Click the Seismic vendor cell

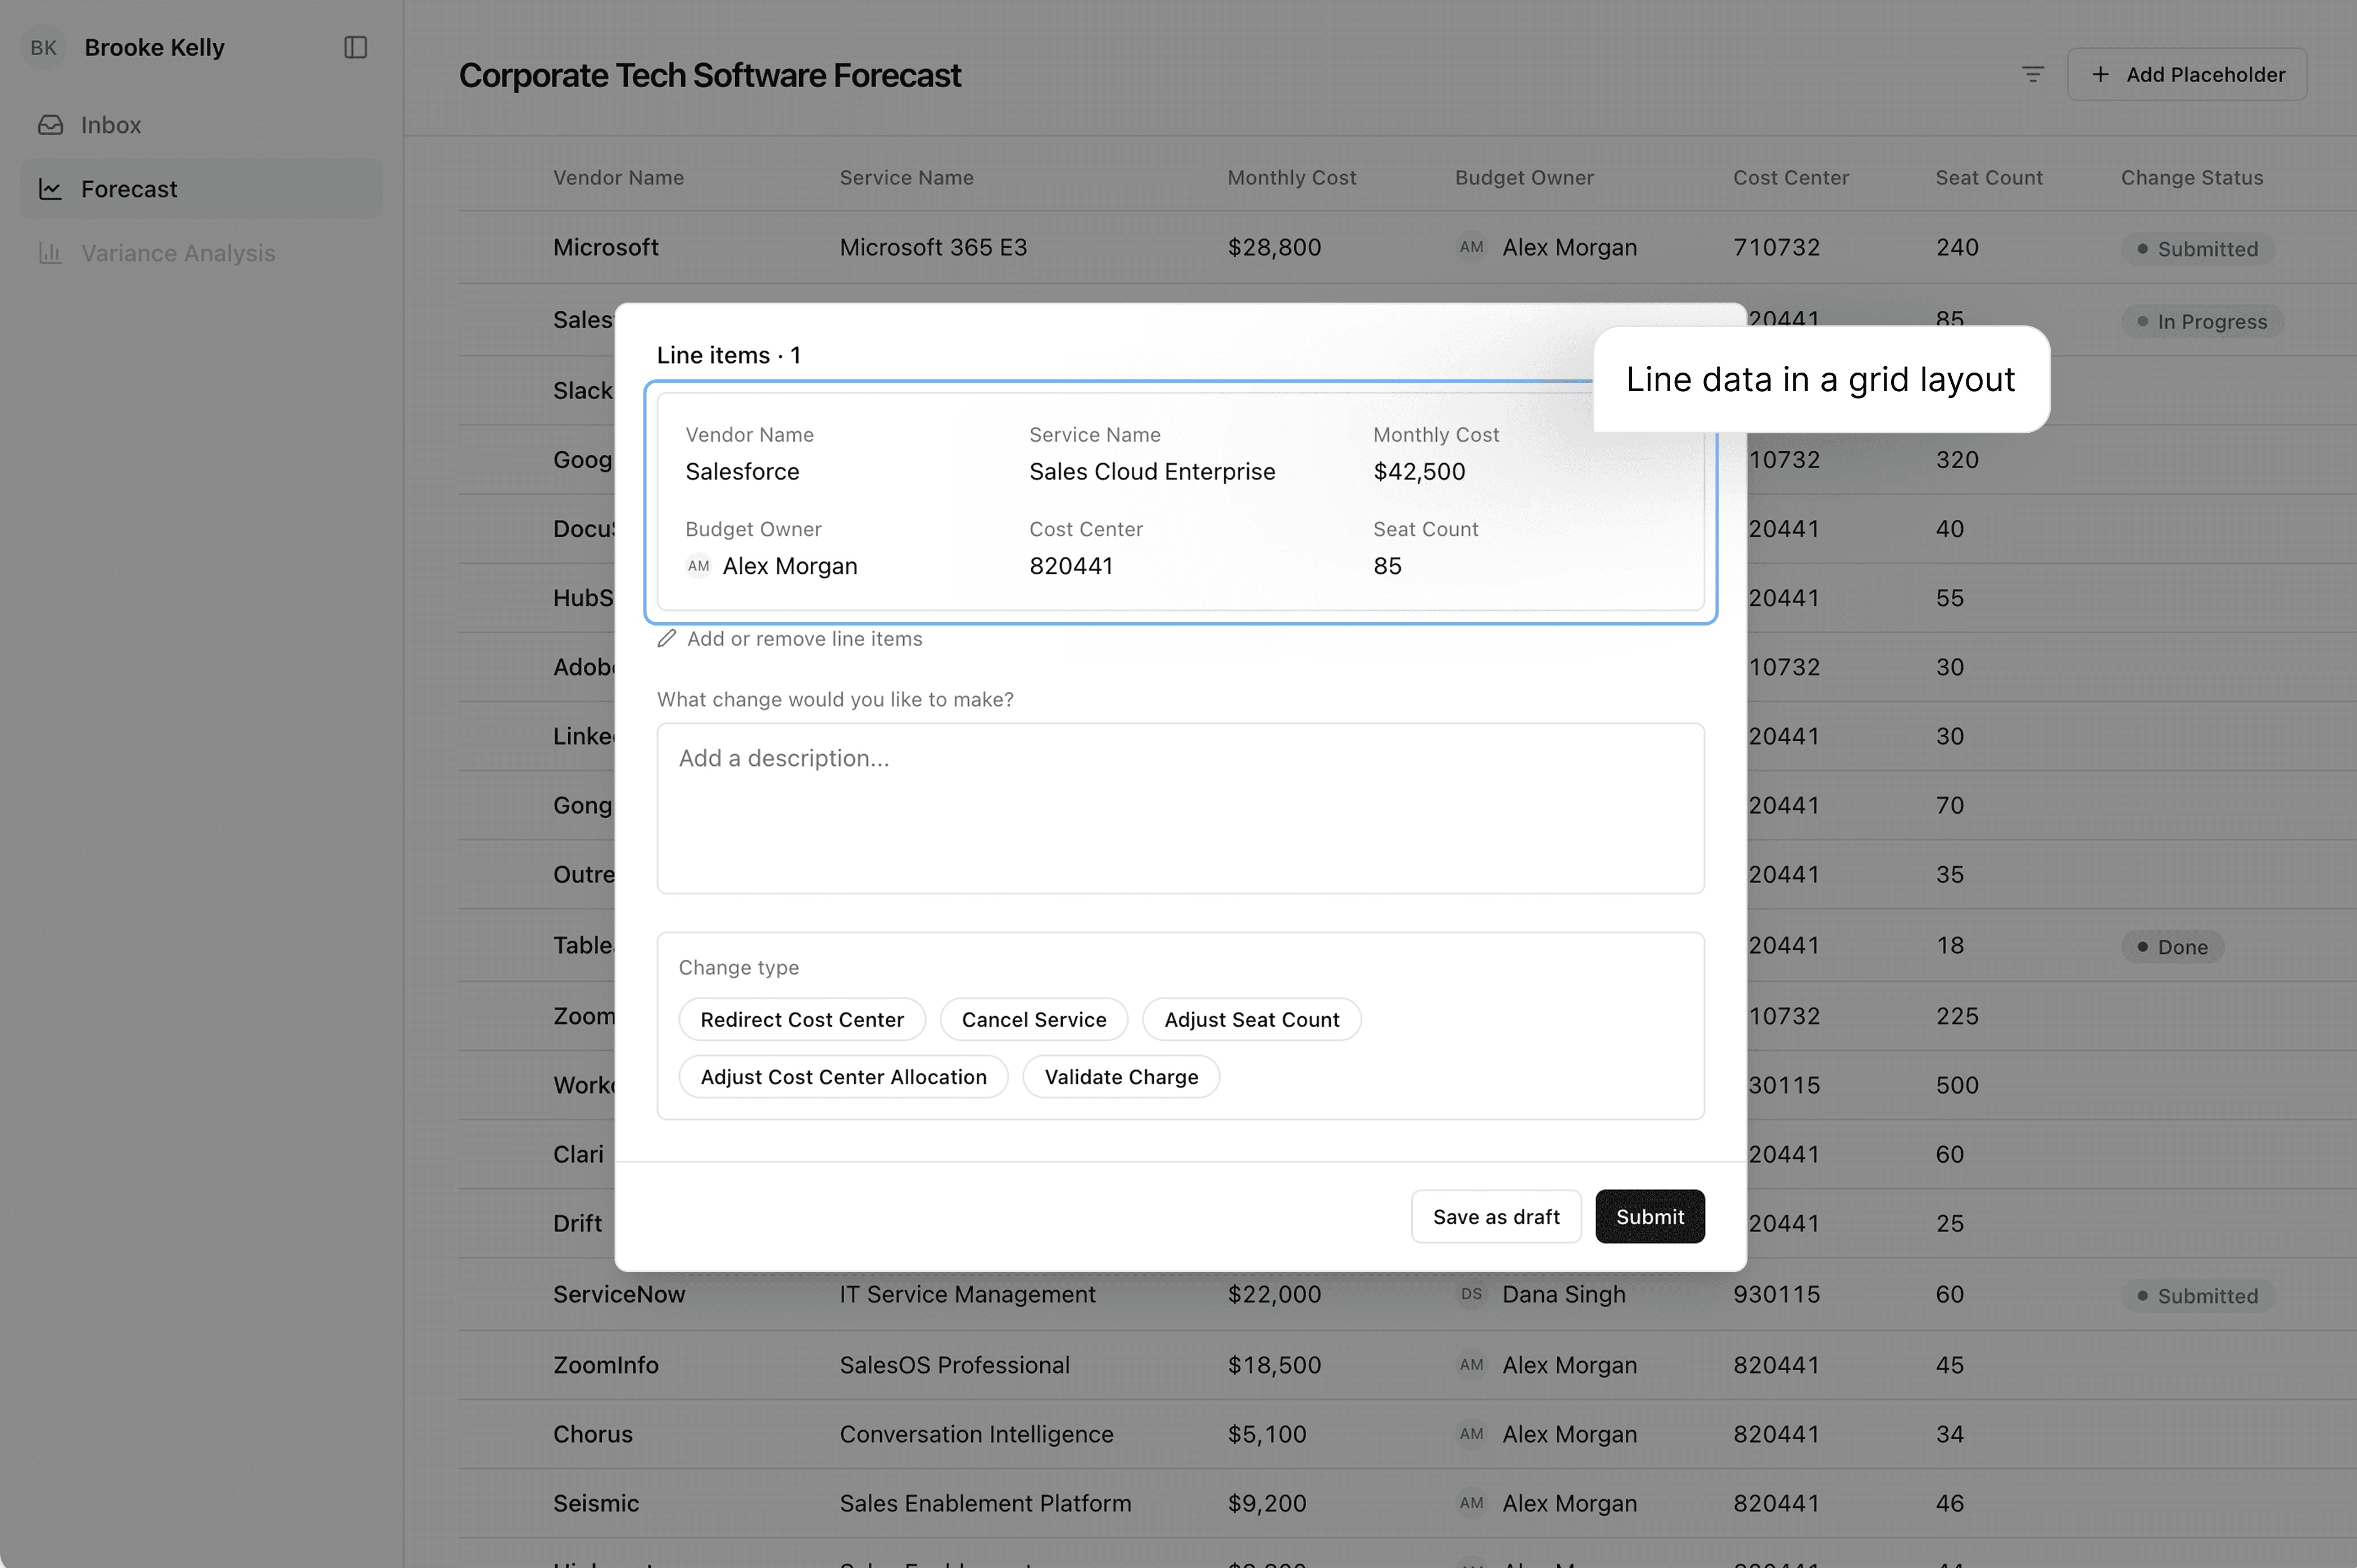pos(596,1503)
